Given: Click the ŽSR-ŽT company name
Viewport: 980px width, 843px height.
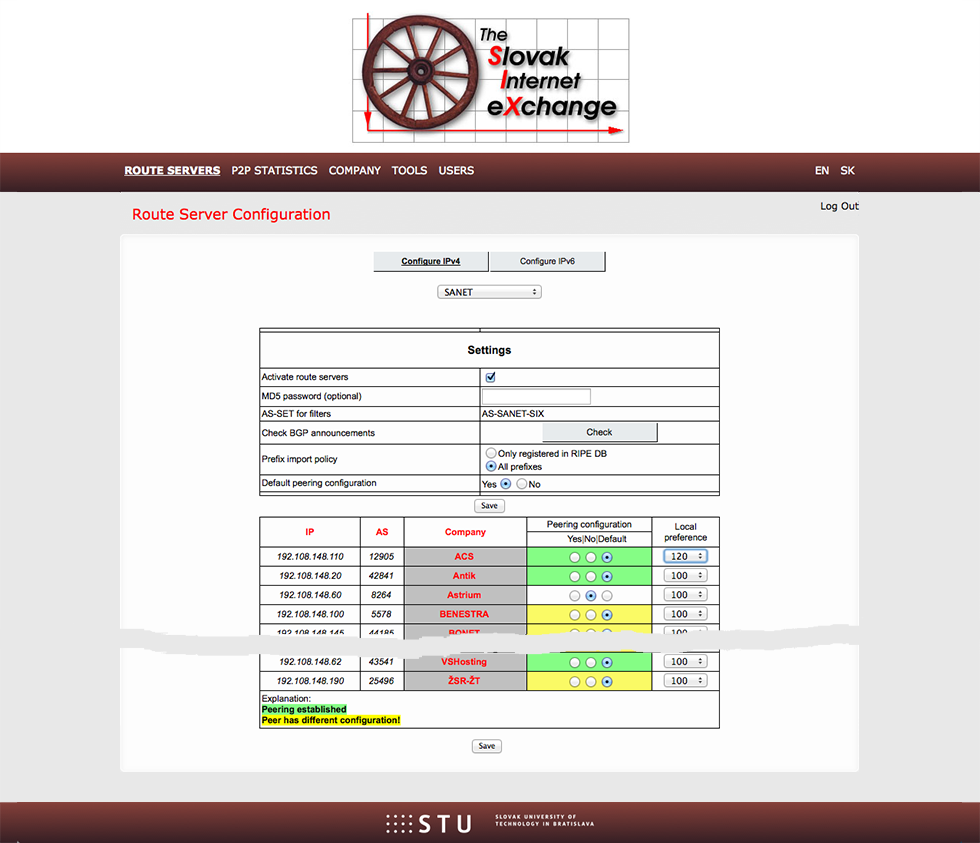Looking at the screenshot, I should pos(464,681).
